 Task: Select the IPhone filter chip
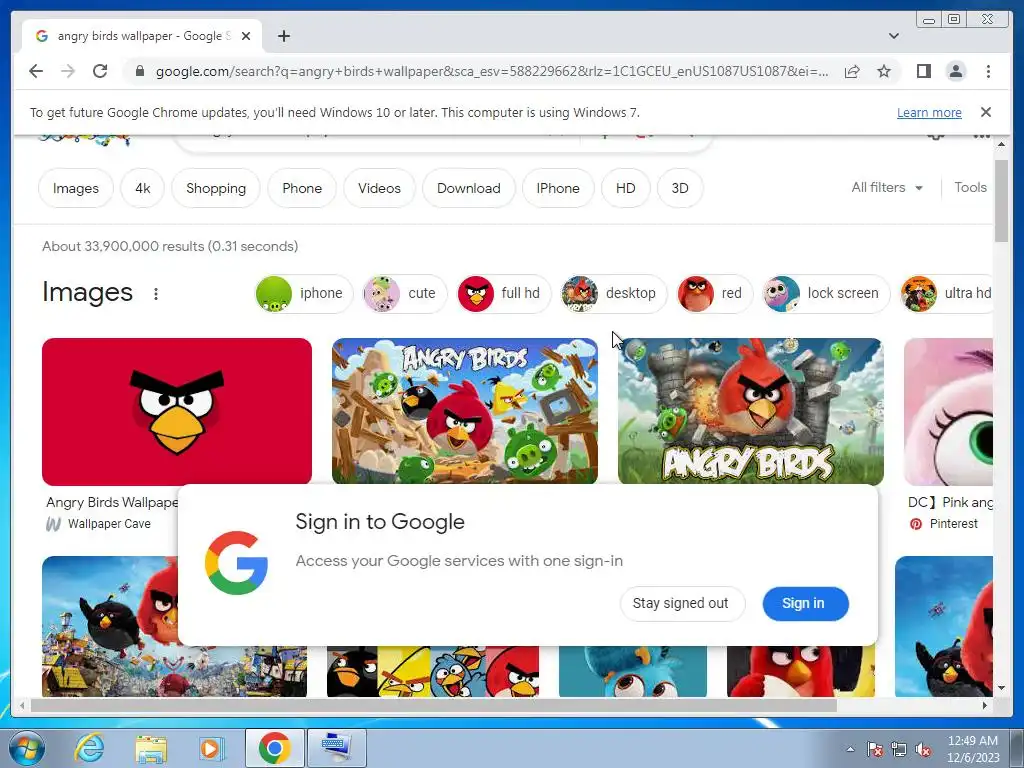(558, 188)
